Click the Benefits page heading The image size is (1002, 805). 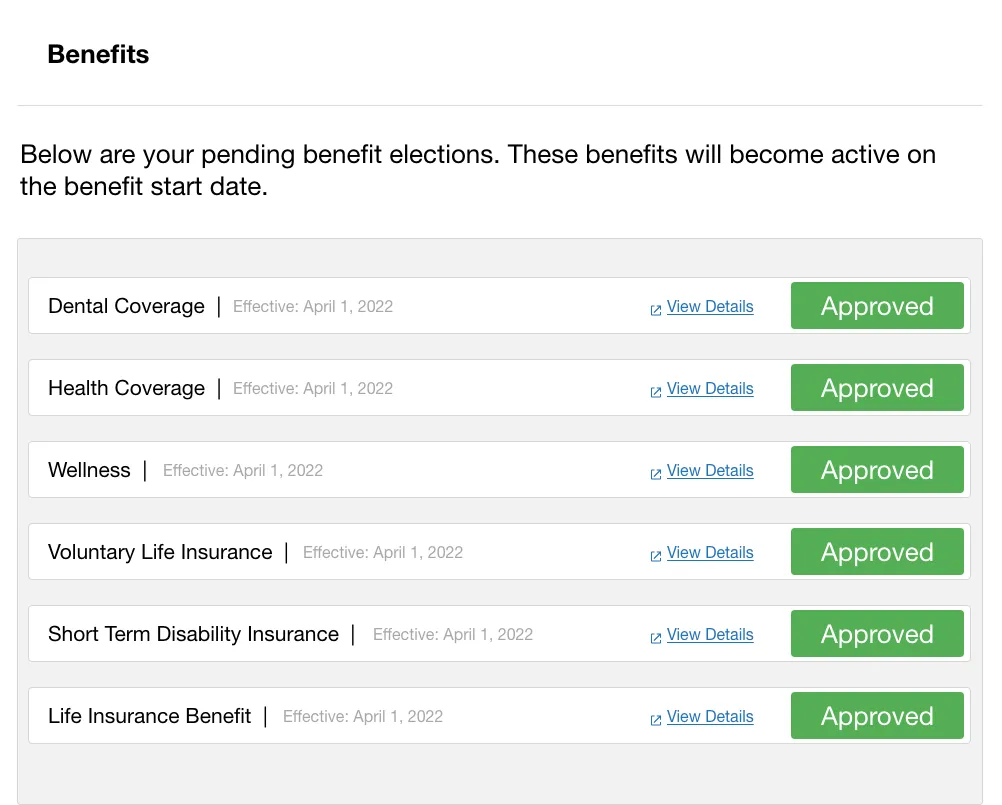point(98,54)
